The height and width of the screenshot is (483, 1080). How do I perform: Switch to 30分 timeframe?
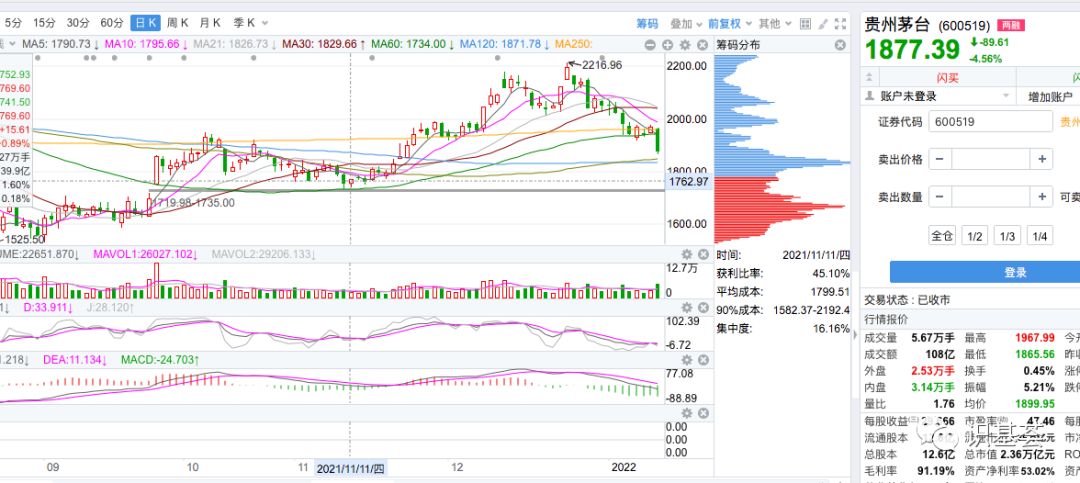78,23
